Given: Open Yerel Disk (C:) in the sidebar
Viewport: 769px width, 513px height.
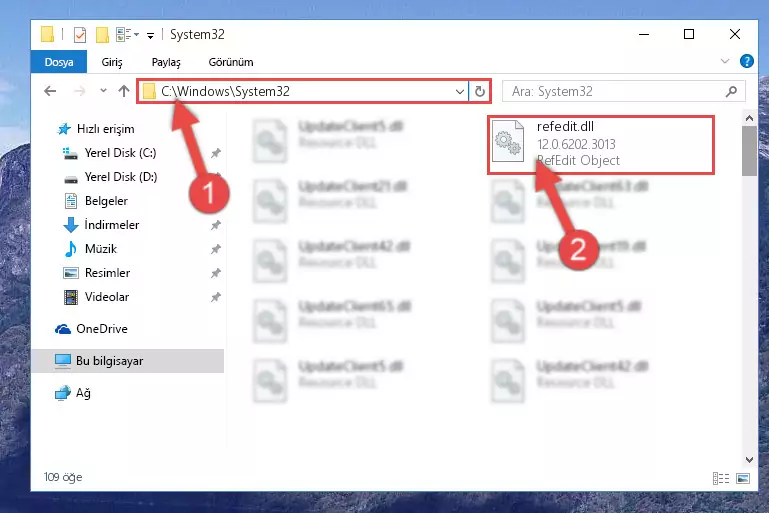Looking at the screenshot, I should [x=120, y=153].
